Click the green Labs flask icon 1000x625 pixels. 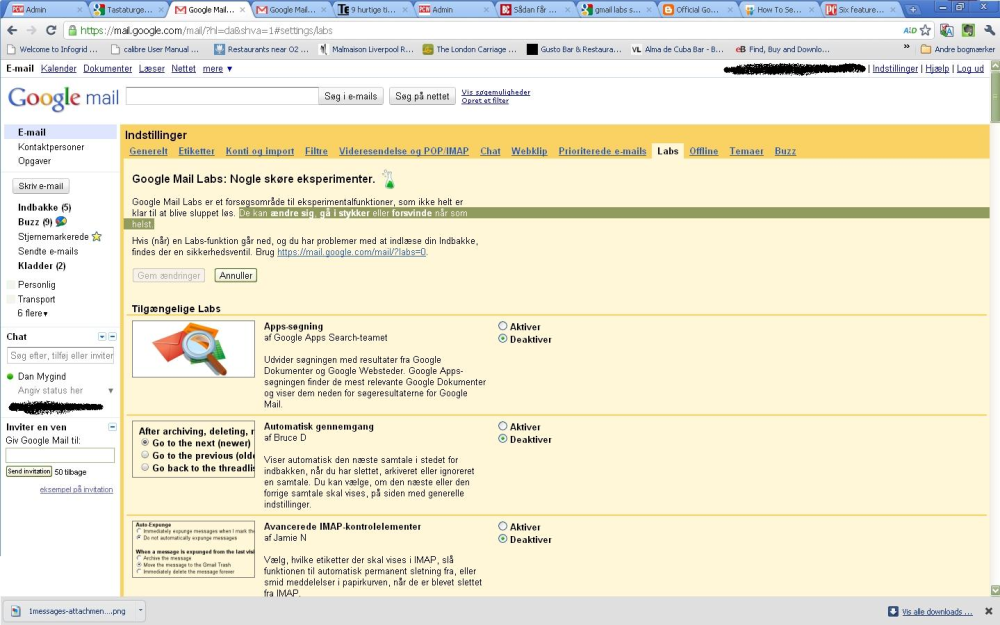[x=388, y=179]
